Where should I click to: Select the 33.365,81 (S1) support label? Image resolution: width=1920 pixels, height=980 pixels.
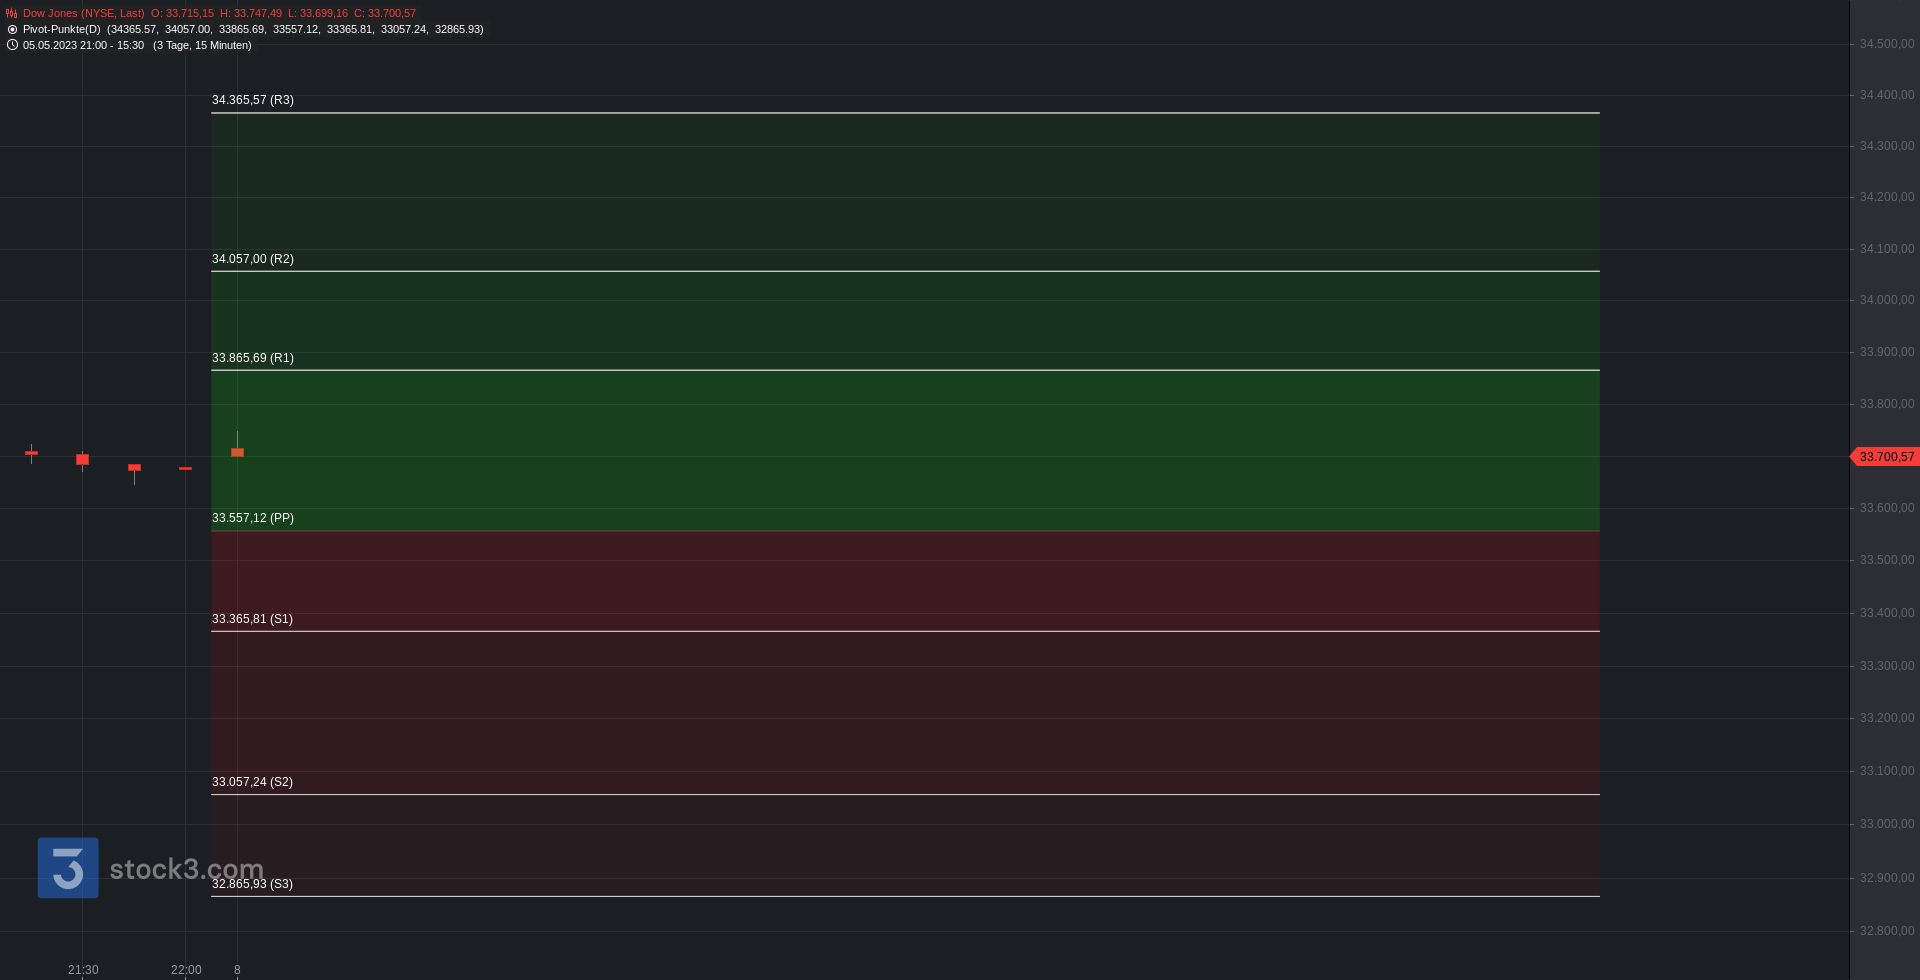click(252, 619)
